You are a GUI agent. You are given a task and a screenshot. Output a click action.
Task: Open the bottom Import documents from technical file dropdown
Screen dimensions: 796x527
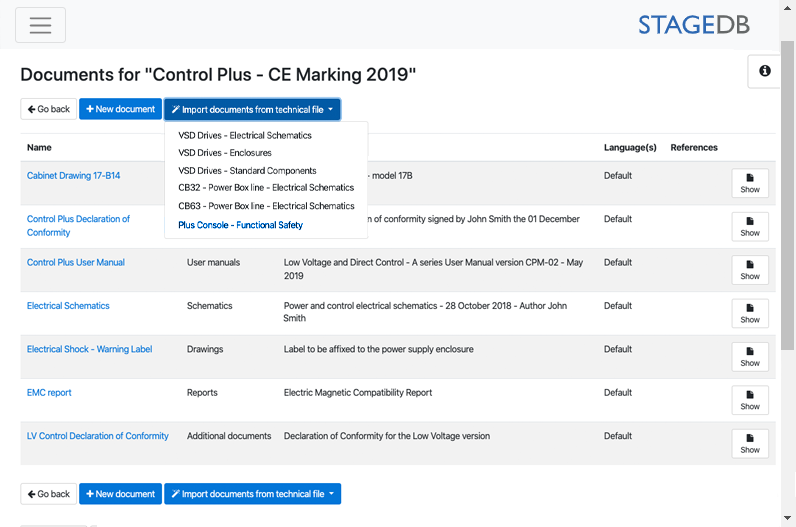[x=252, y=494]
